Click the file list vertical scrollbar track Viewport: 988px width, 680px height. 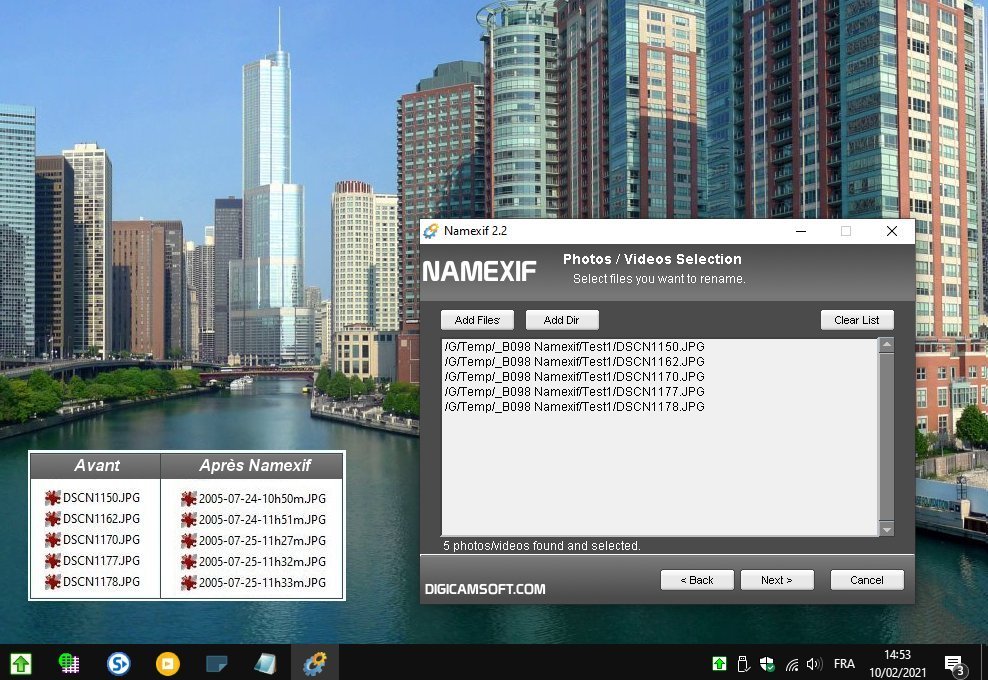[887, 437]
